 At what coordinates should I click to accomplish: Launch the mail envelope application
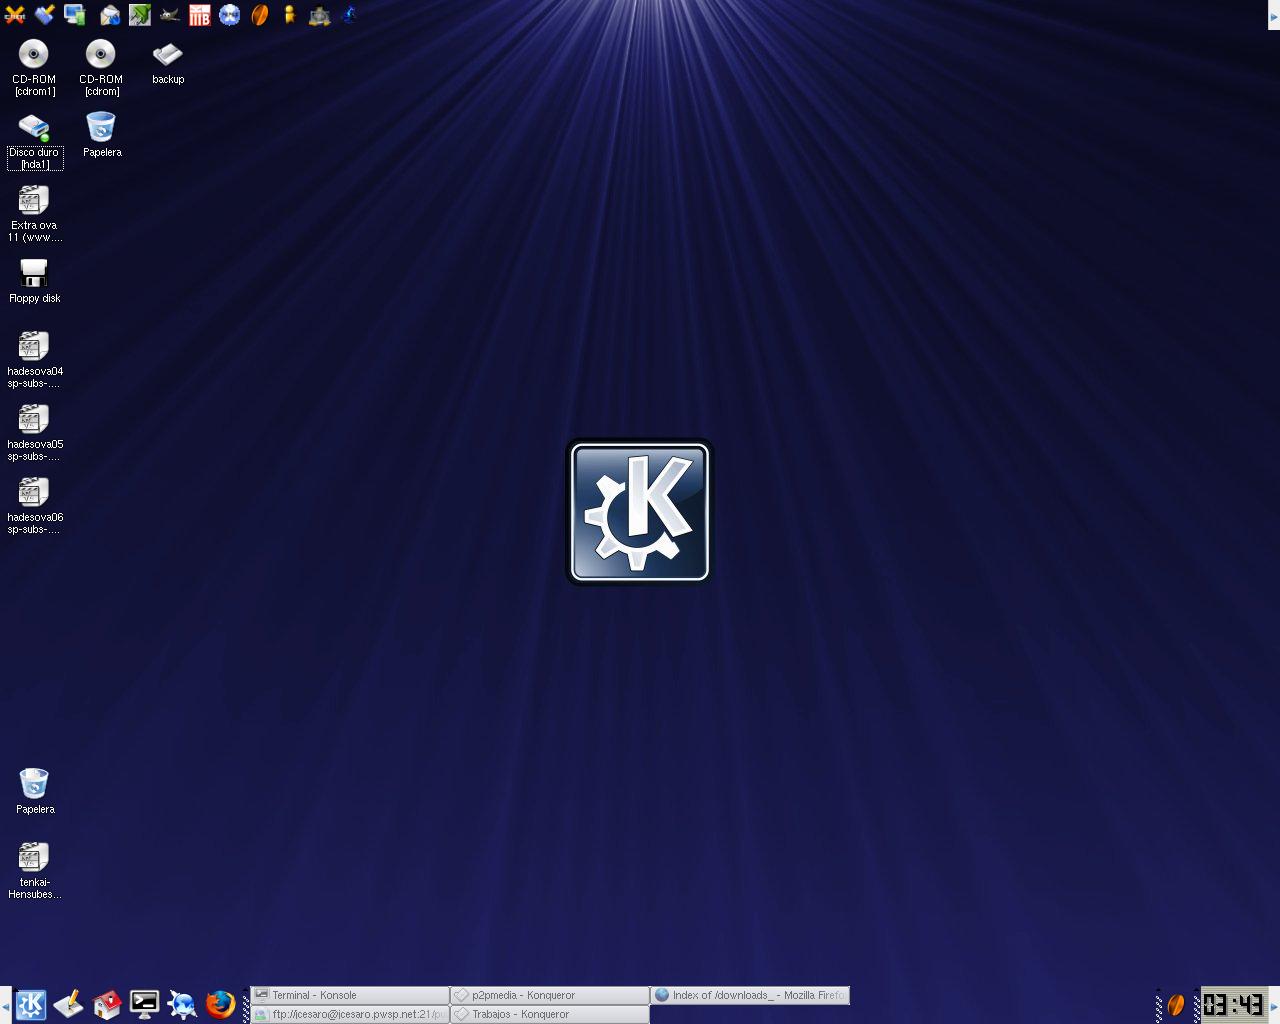[108, 15]
